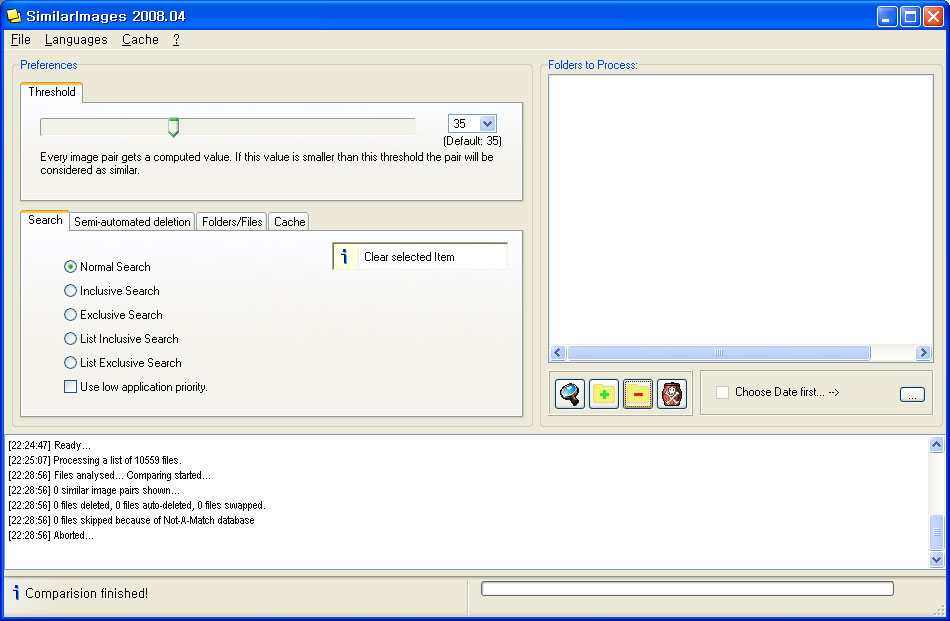Click left arrow of Folders list scrollbar

pyautogui.click(x=559, y=353)
